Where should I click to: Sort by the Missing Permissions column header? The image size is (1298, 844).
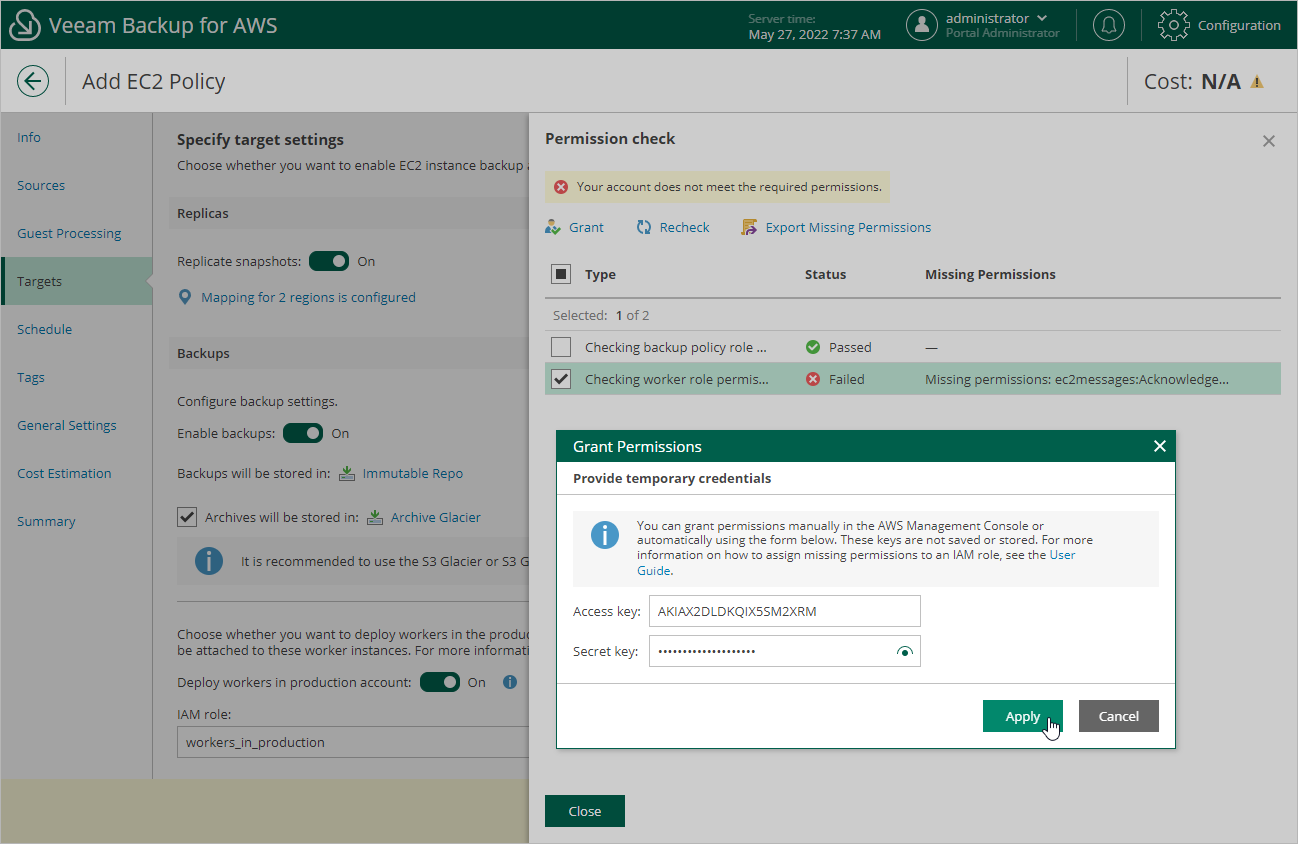pyautogui.click(x=990, y=274)
